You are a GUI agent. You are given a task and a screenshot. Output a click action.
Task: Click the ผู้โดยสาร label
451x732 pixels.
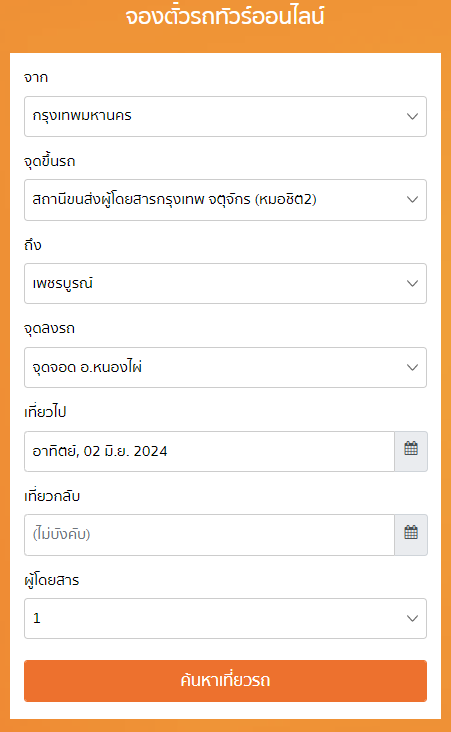[x=51, y=579]
